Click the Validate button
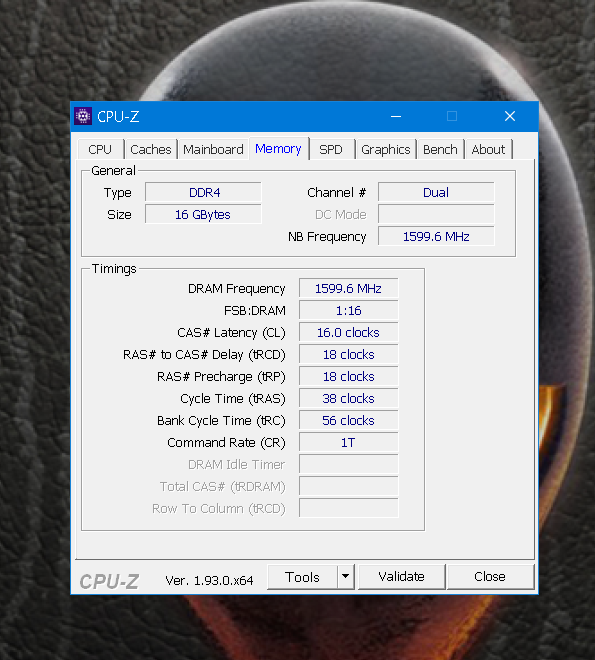The width and height of the screenshot is (595, 660). tap(401, 577)
